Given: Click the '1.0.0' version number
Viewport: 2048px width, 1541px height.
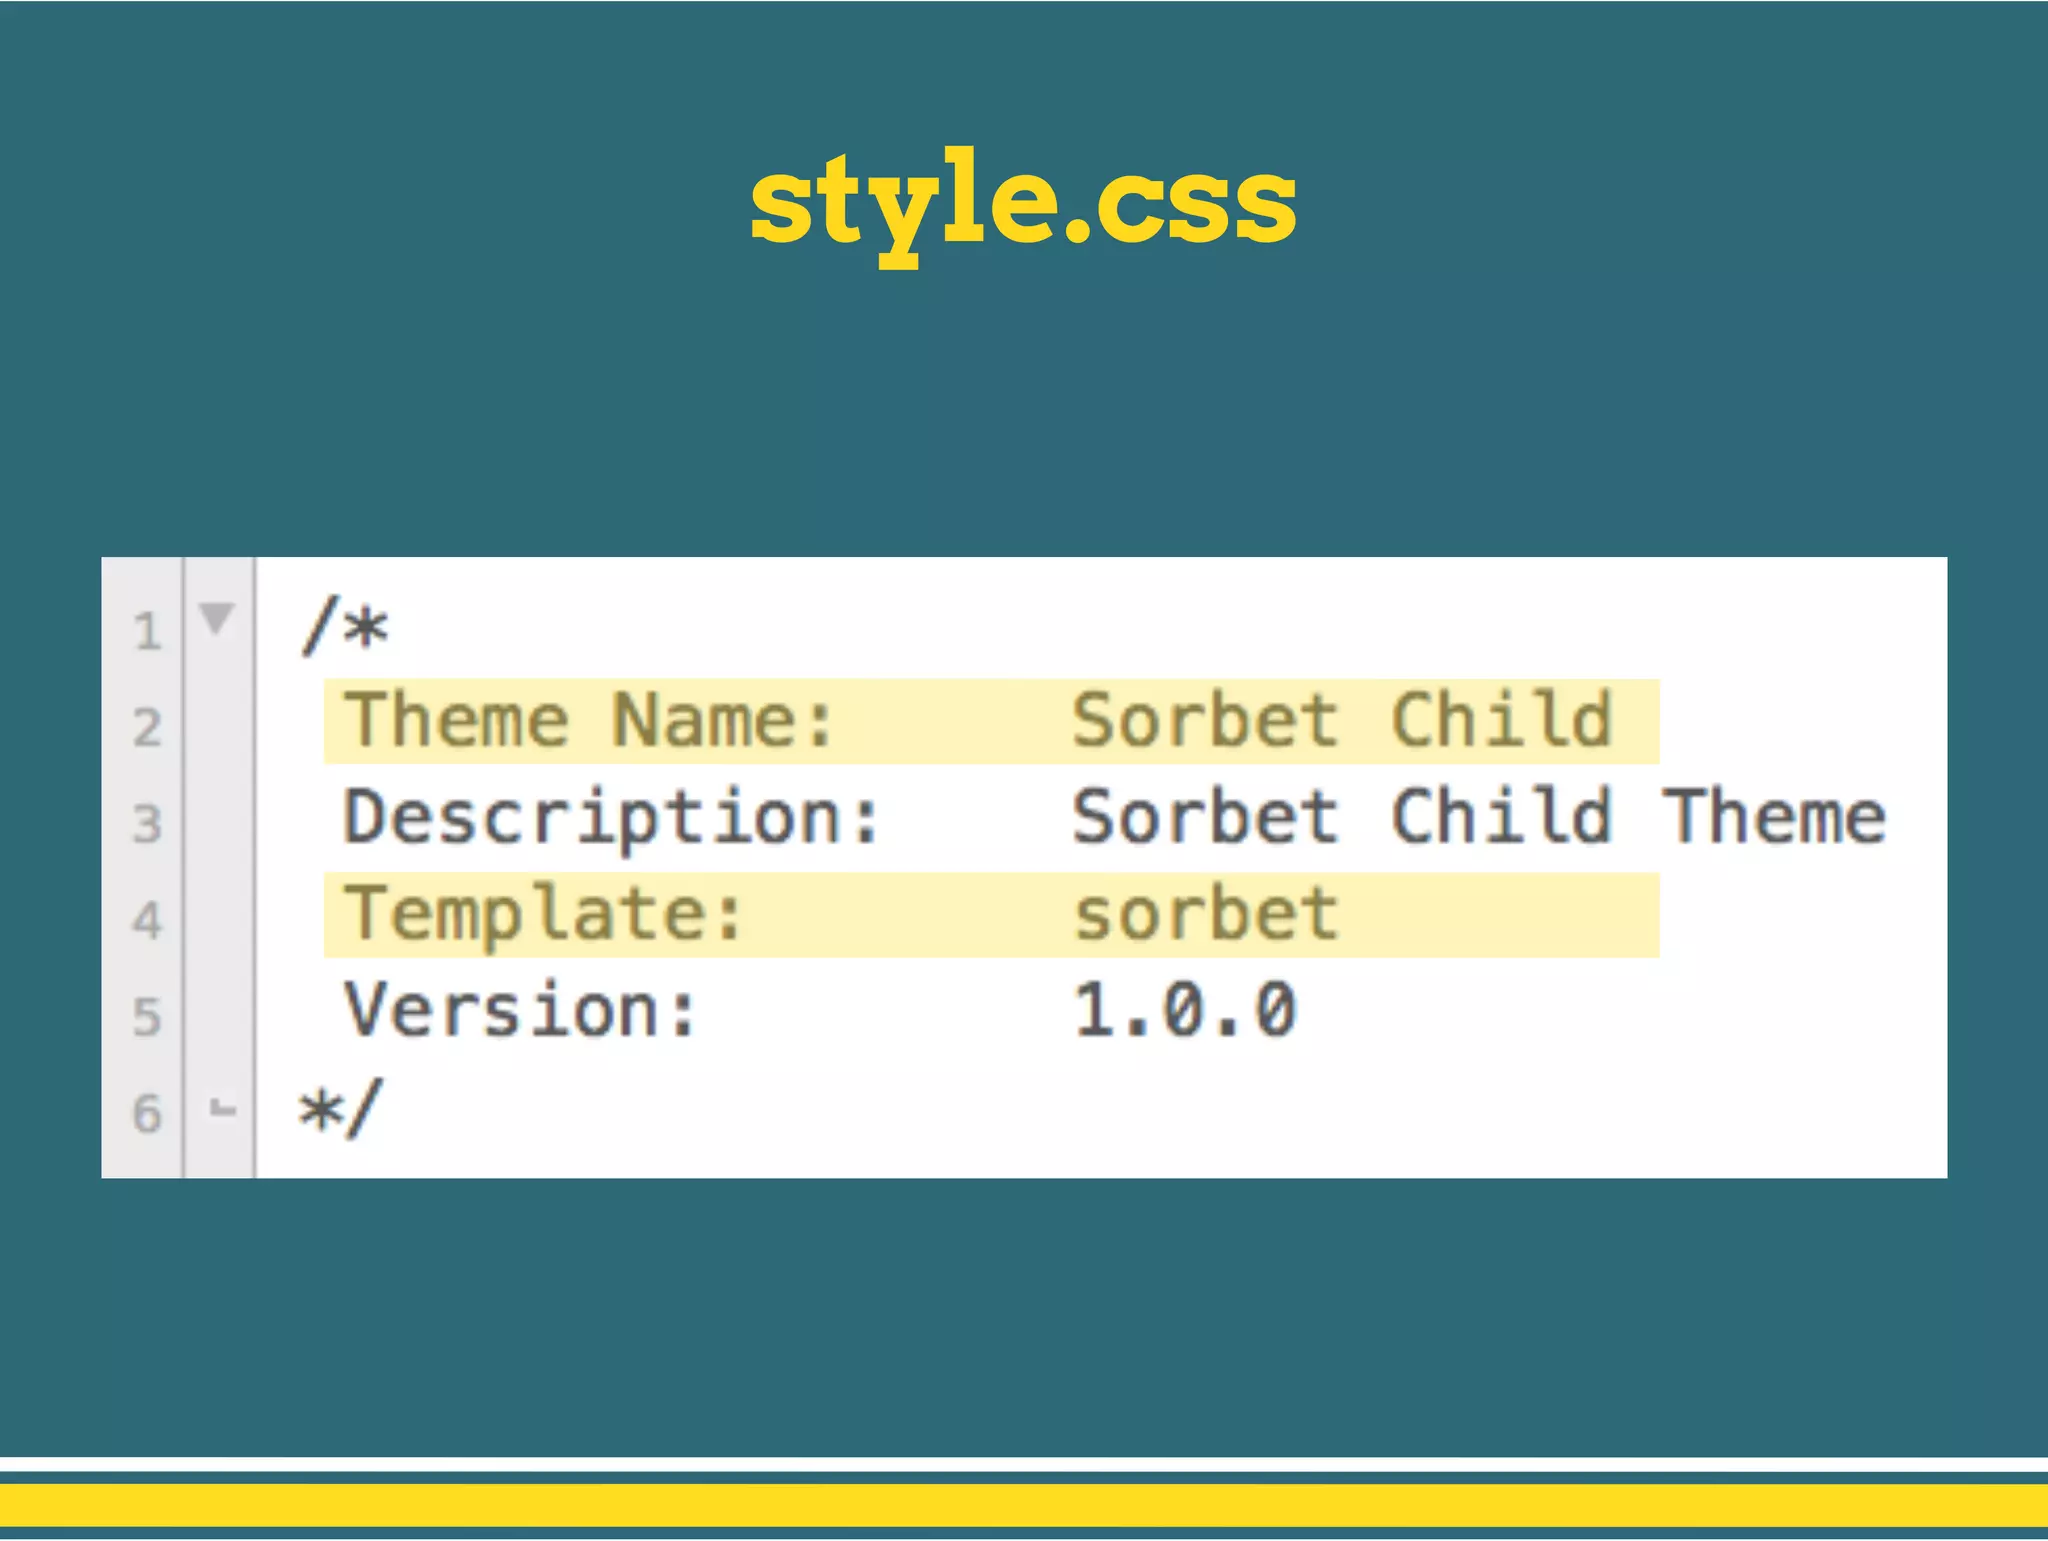Looking at the screenshot, I should click(1186, 1010).
